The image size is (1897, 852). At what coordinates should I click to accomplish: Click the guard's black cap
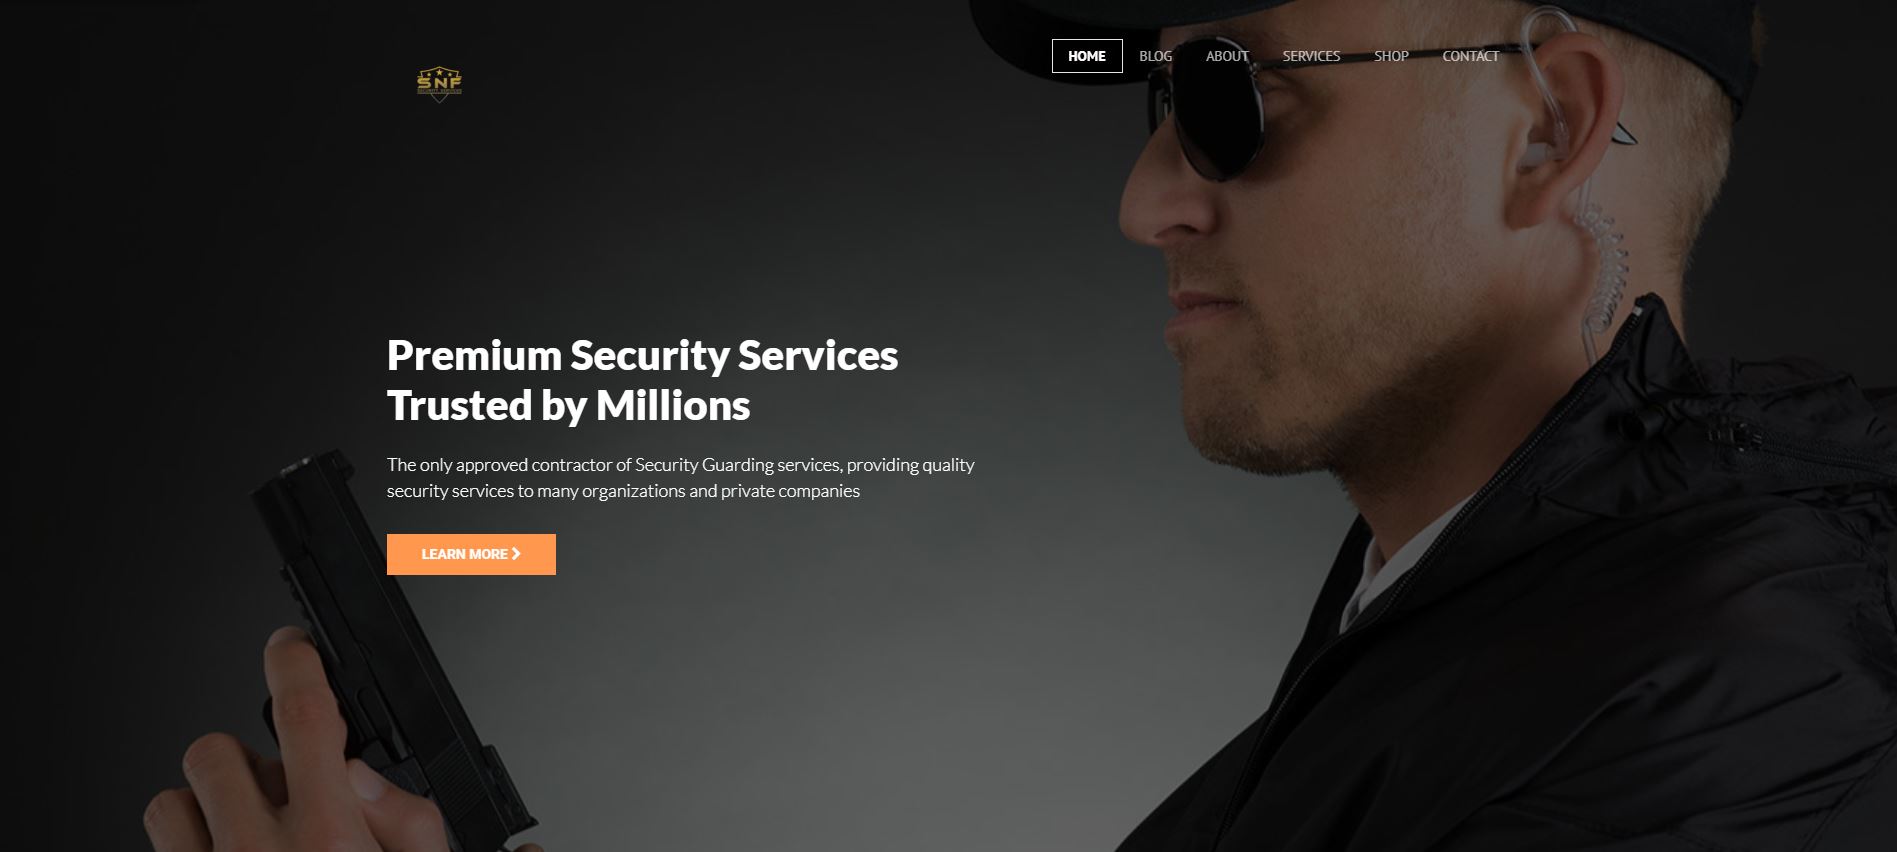pos(1360,40)
